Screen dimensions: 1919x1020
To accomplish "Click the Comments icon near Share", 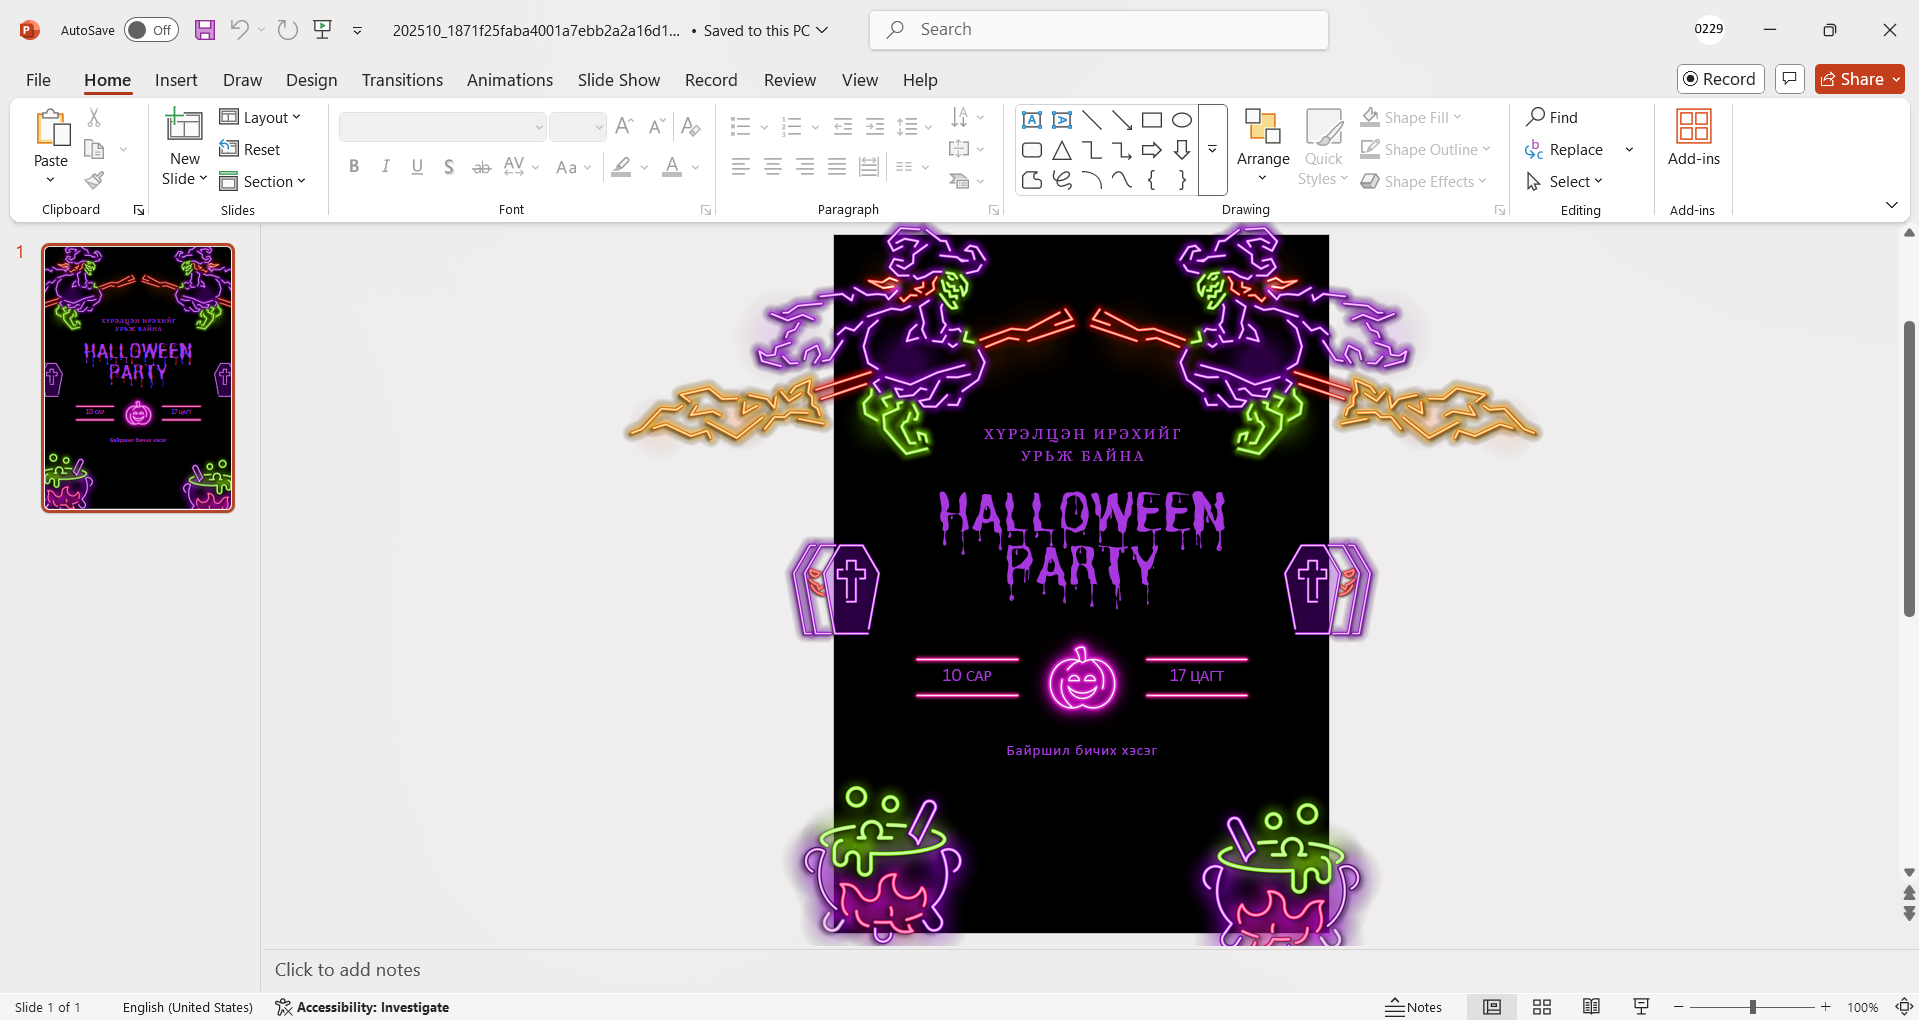I will pos(1789,79).
